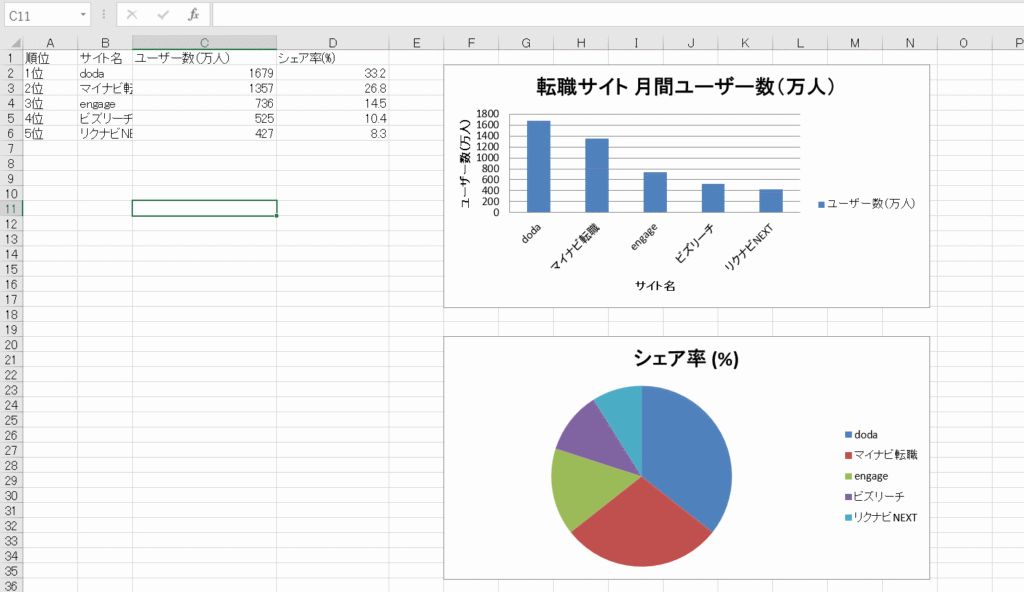1024x592 pixels.
Task: Select column F header
Action: (x=471, y=43)
